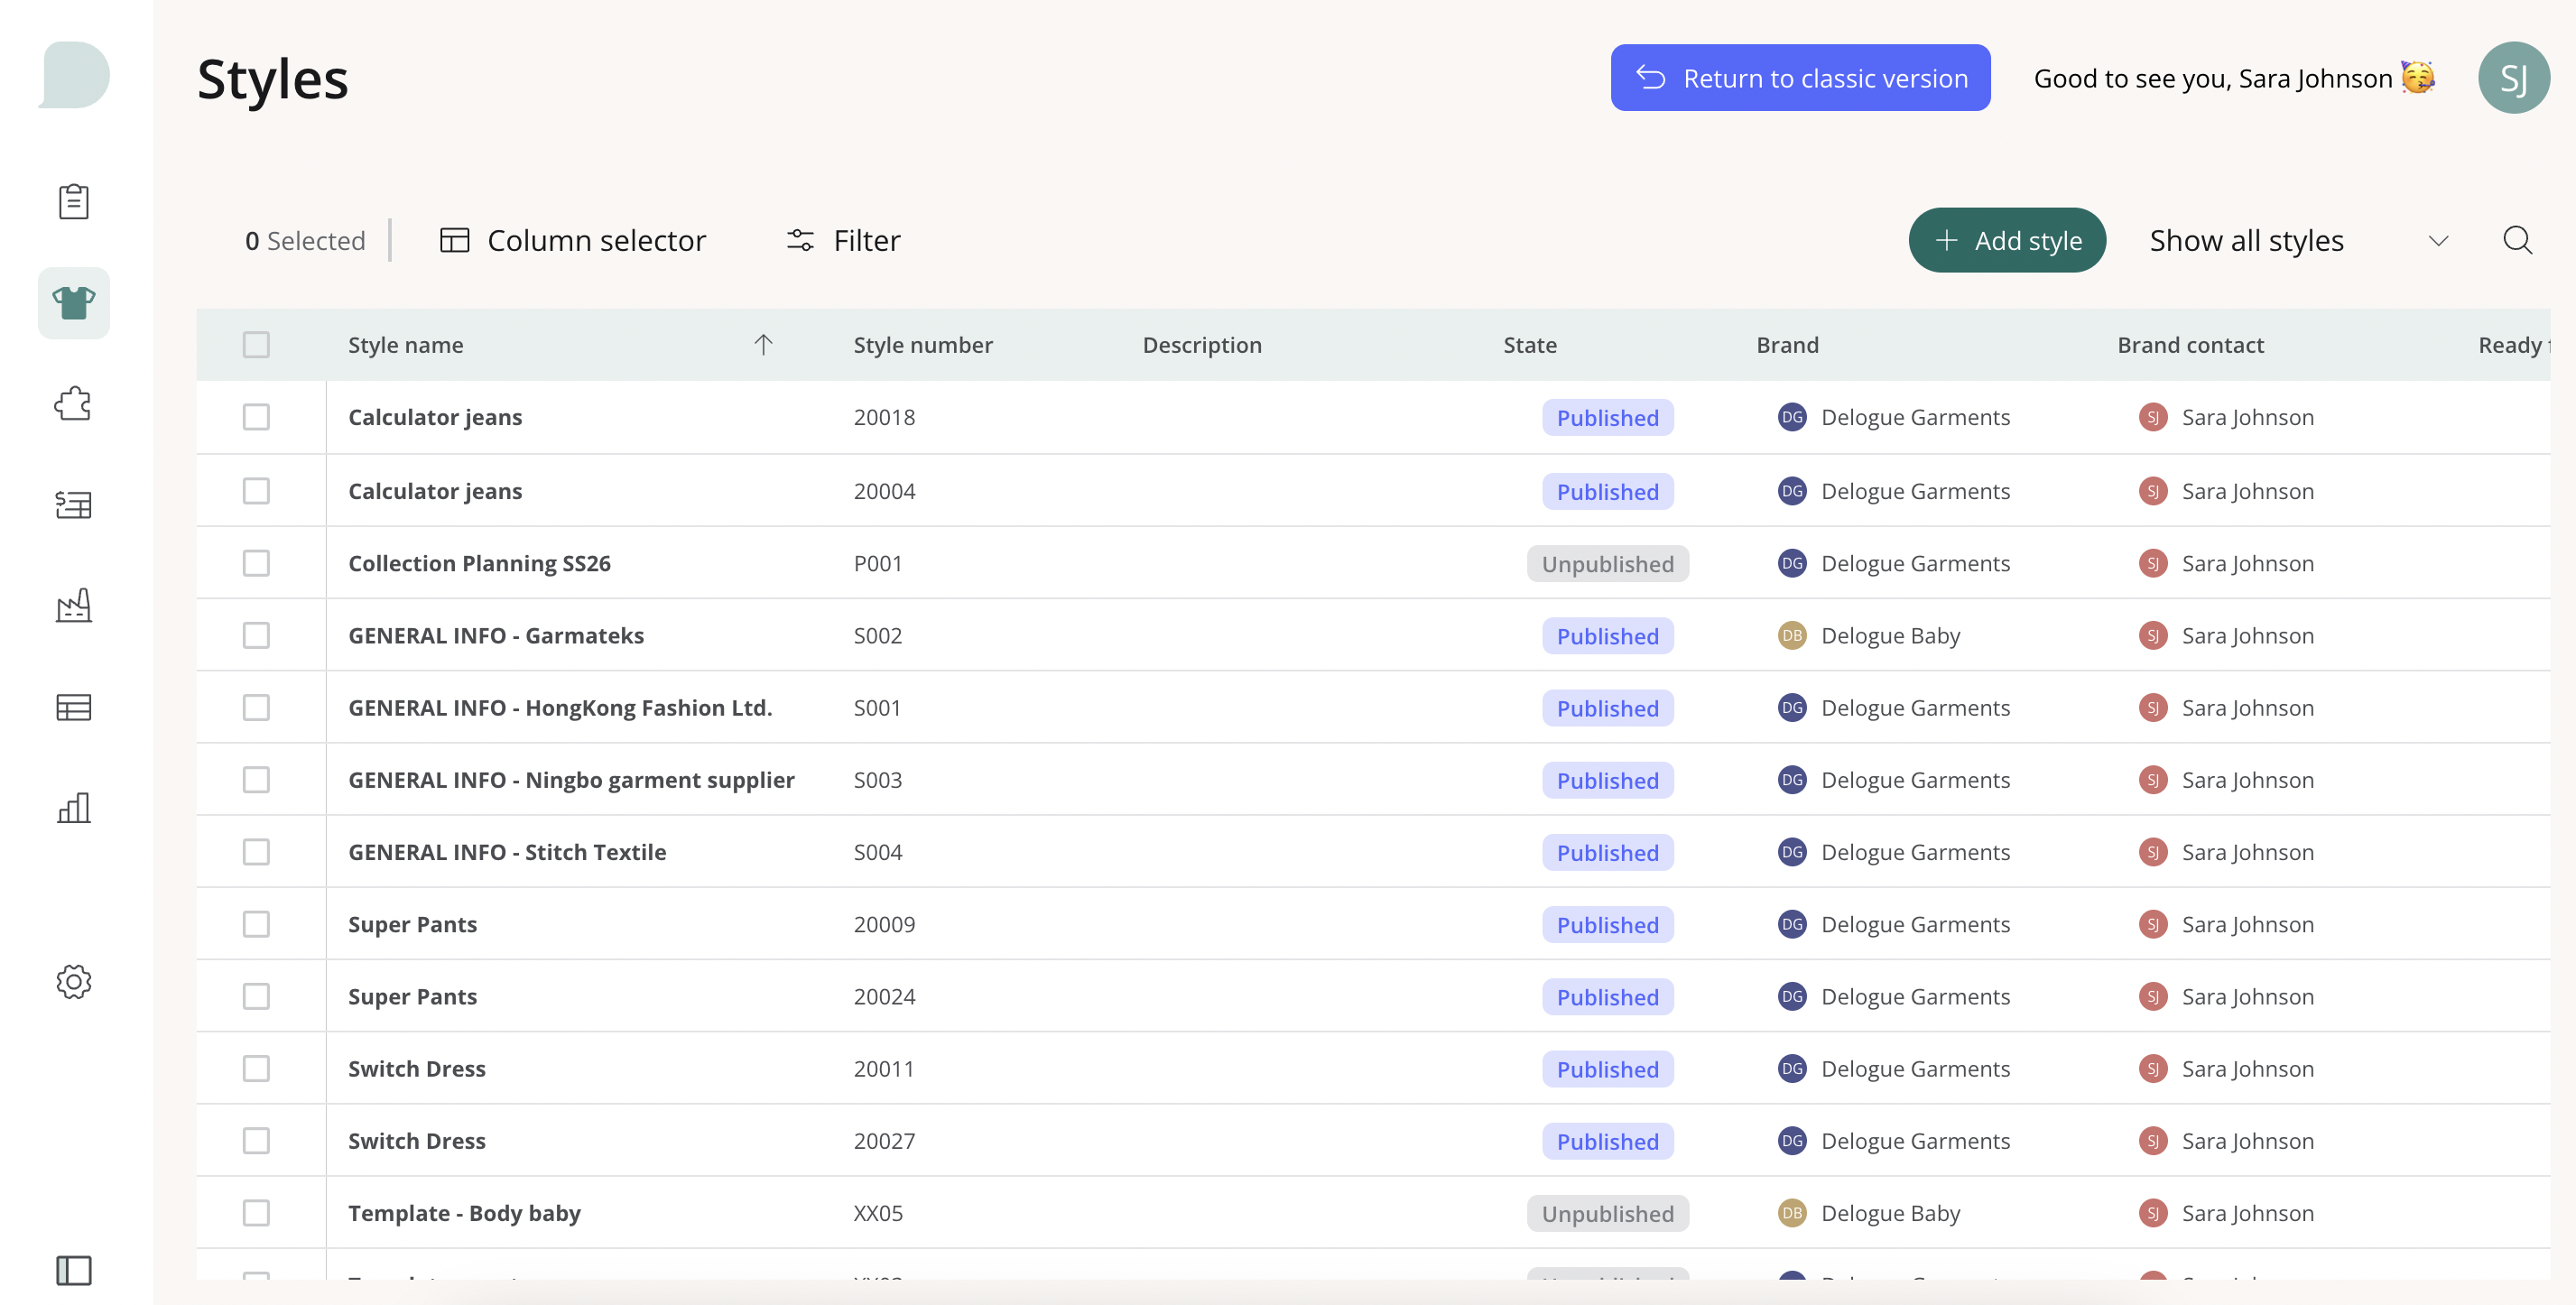Open the Calculator jeans style 20018
The height and width of the screenshot is (1305, 2576).
pos(435,417)
